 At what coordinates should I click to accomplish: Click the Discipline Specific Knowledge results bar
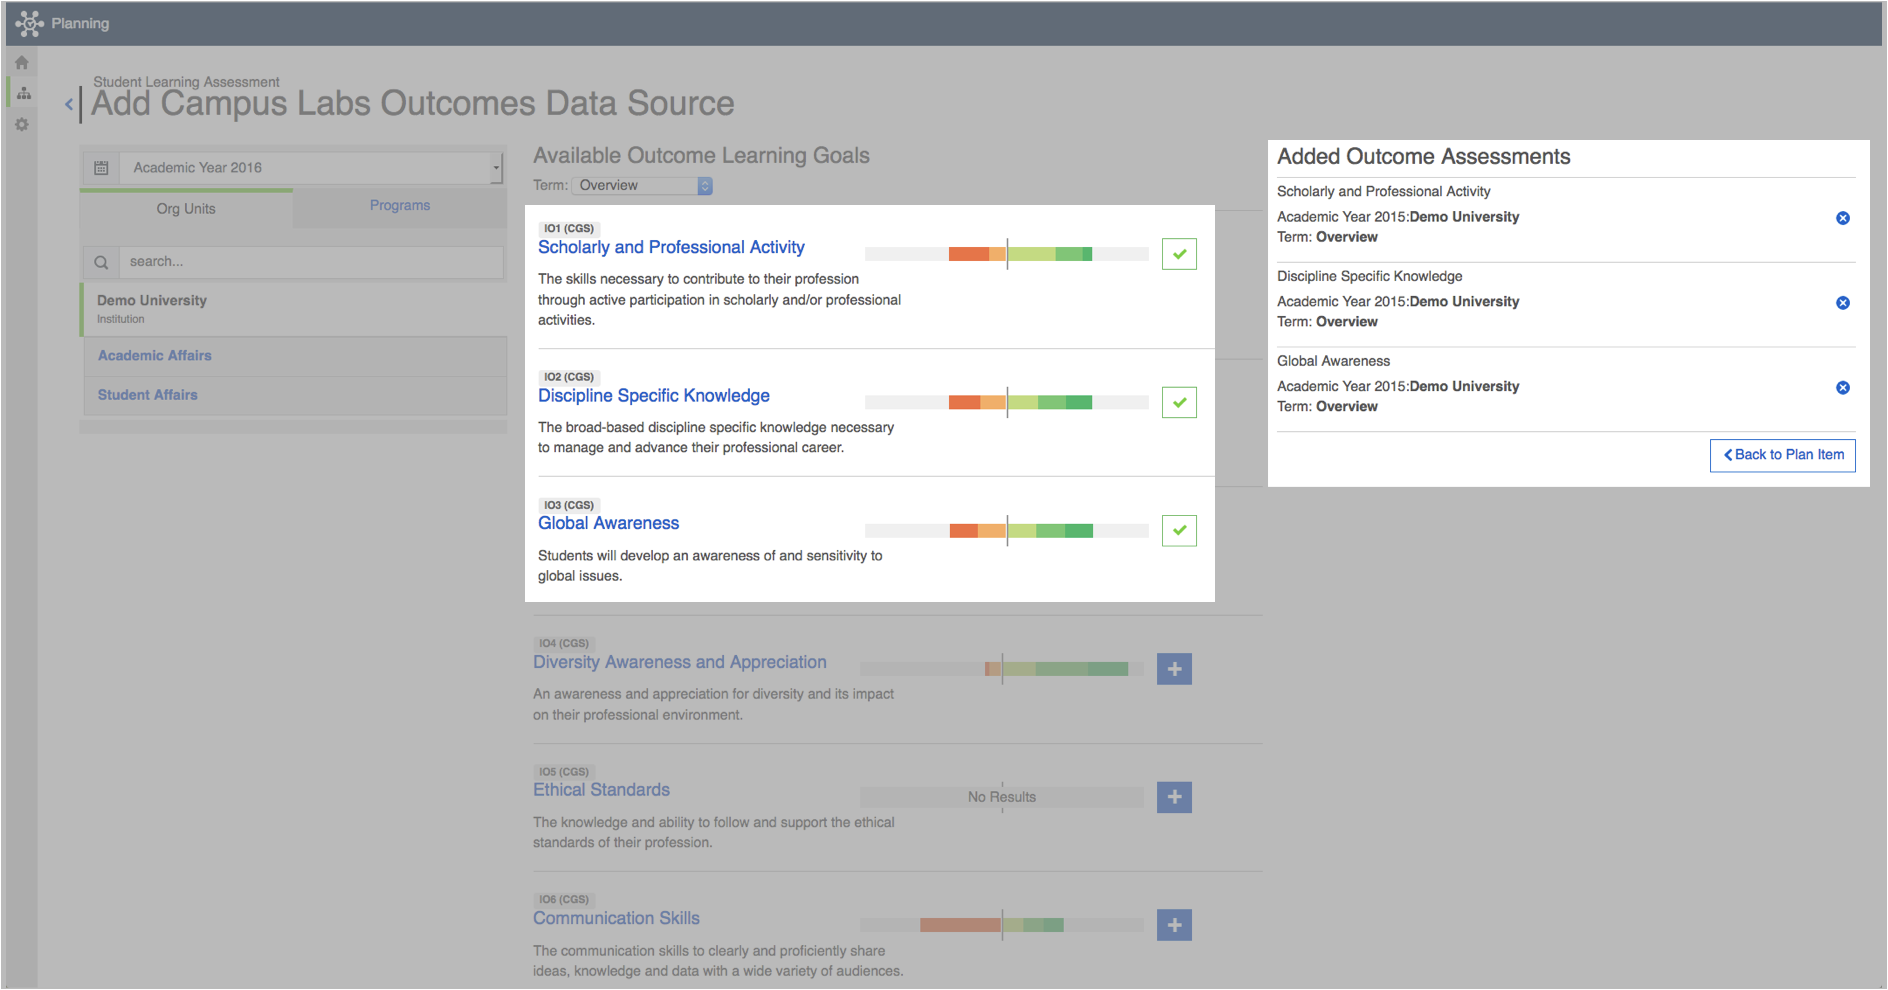pos(1006,402)
